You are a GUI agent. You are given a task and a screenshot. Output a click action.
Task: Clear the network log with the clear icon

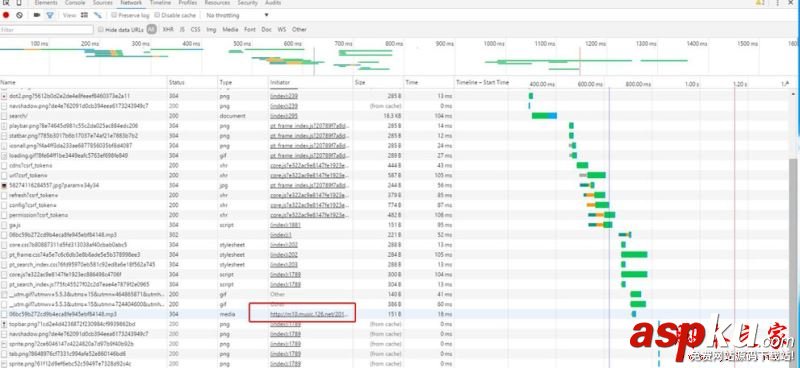click(19, 15)
